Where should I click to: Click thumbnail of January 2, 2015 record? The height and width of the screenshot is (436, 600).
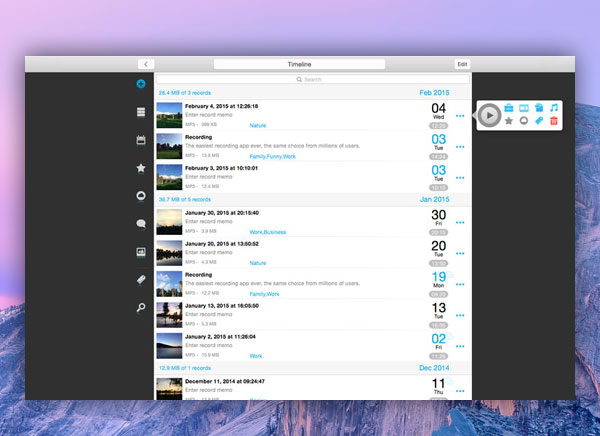(x=169, y=346)
